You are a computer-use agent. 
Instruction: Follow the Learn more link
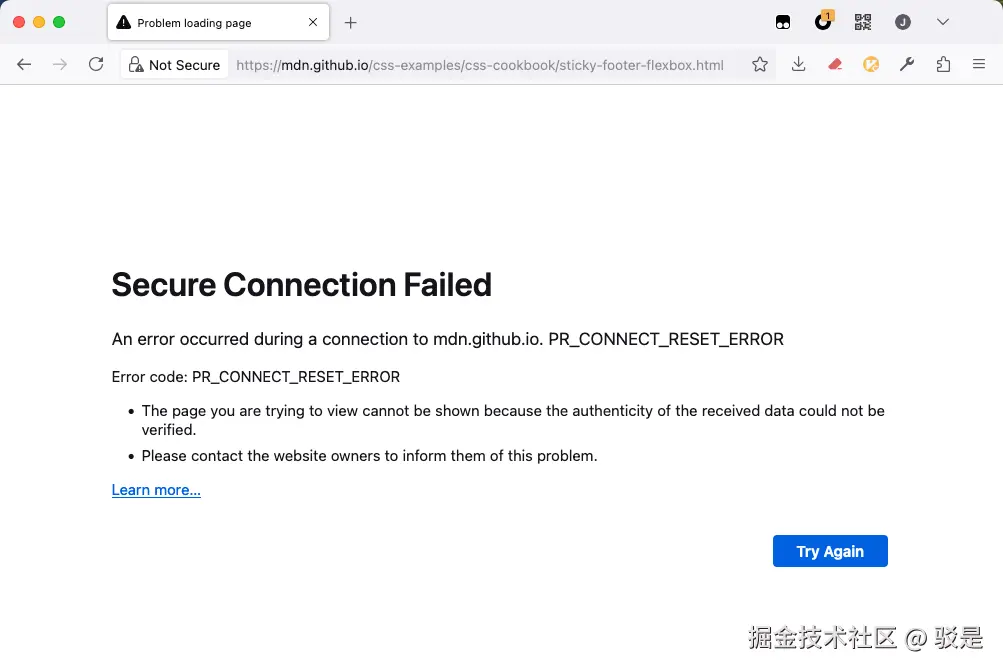[x=156, y=490]
